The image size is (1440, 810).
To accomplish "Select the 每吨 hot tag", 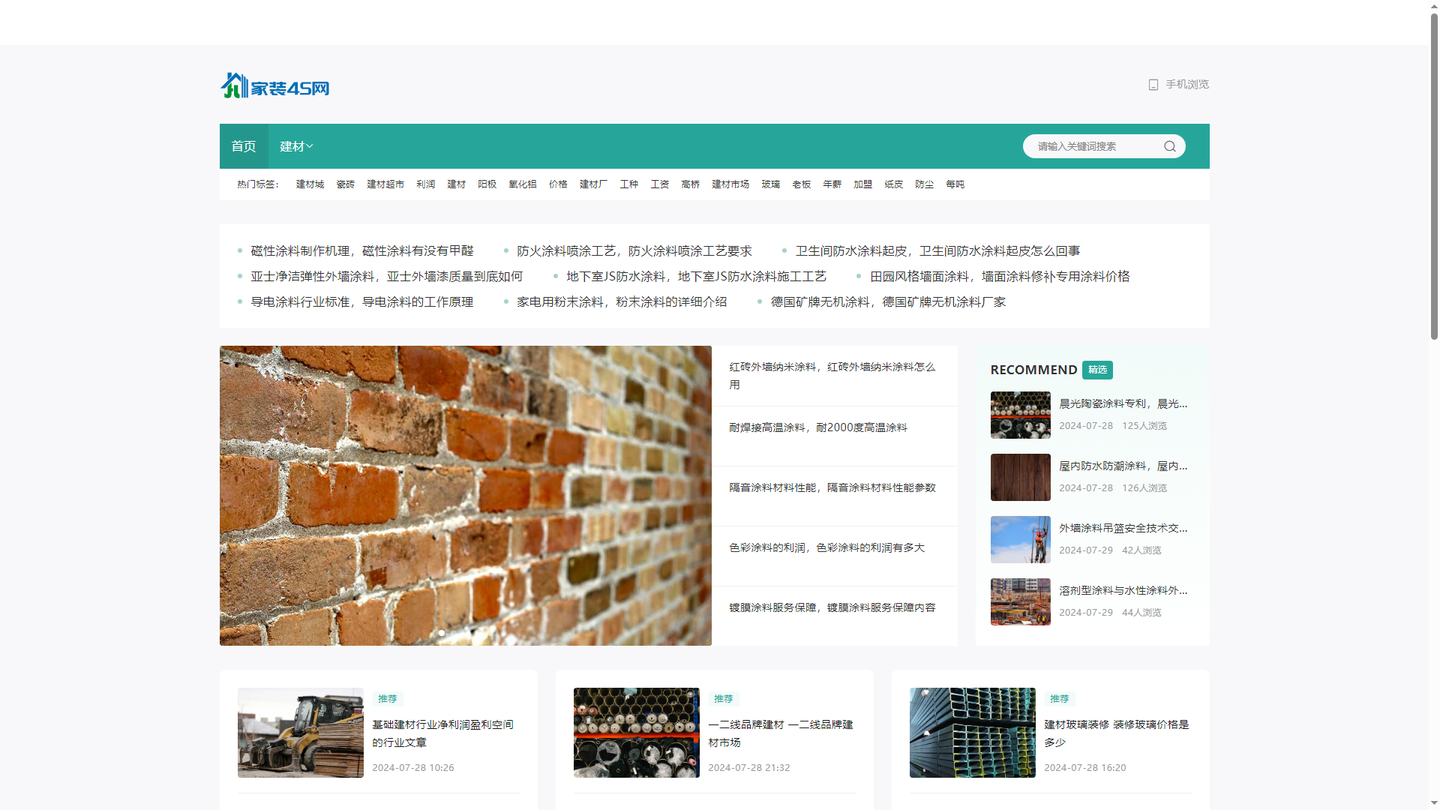I will [955, 184].
